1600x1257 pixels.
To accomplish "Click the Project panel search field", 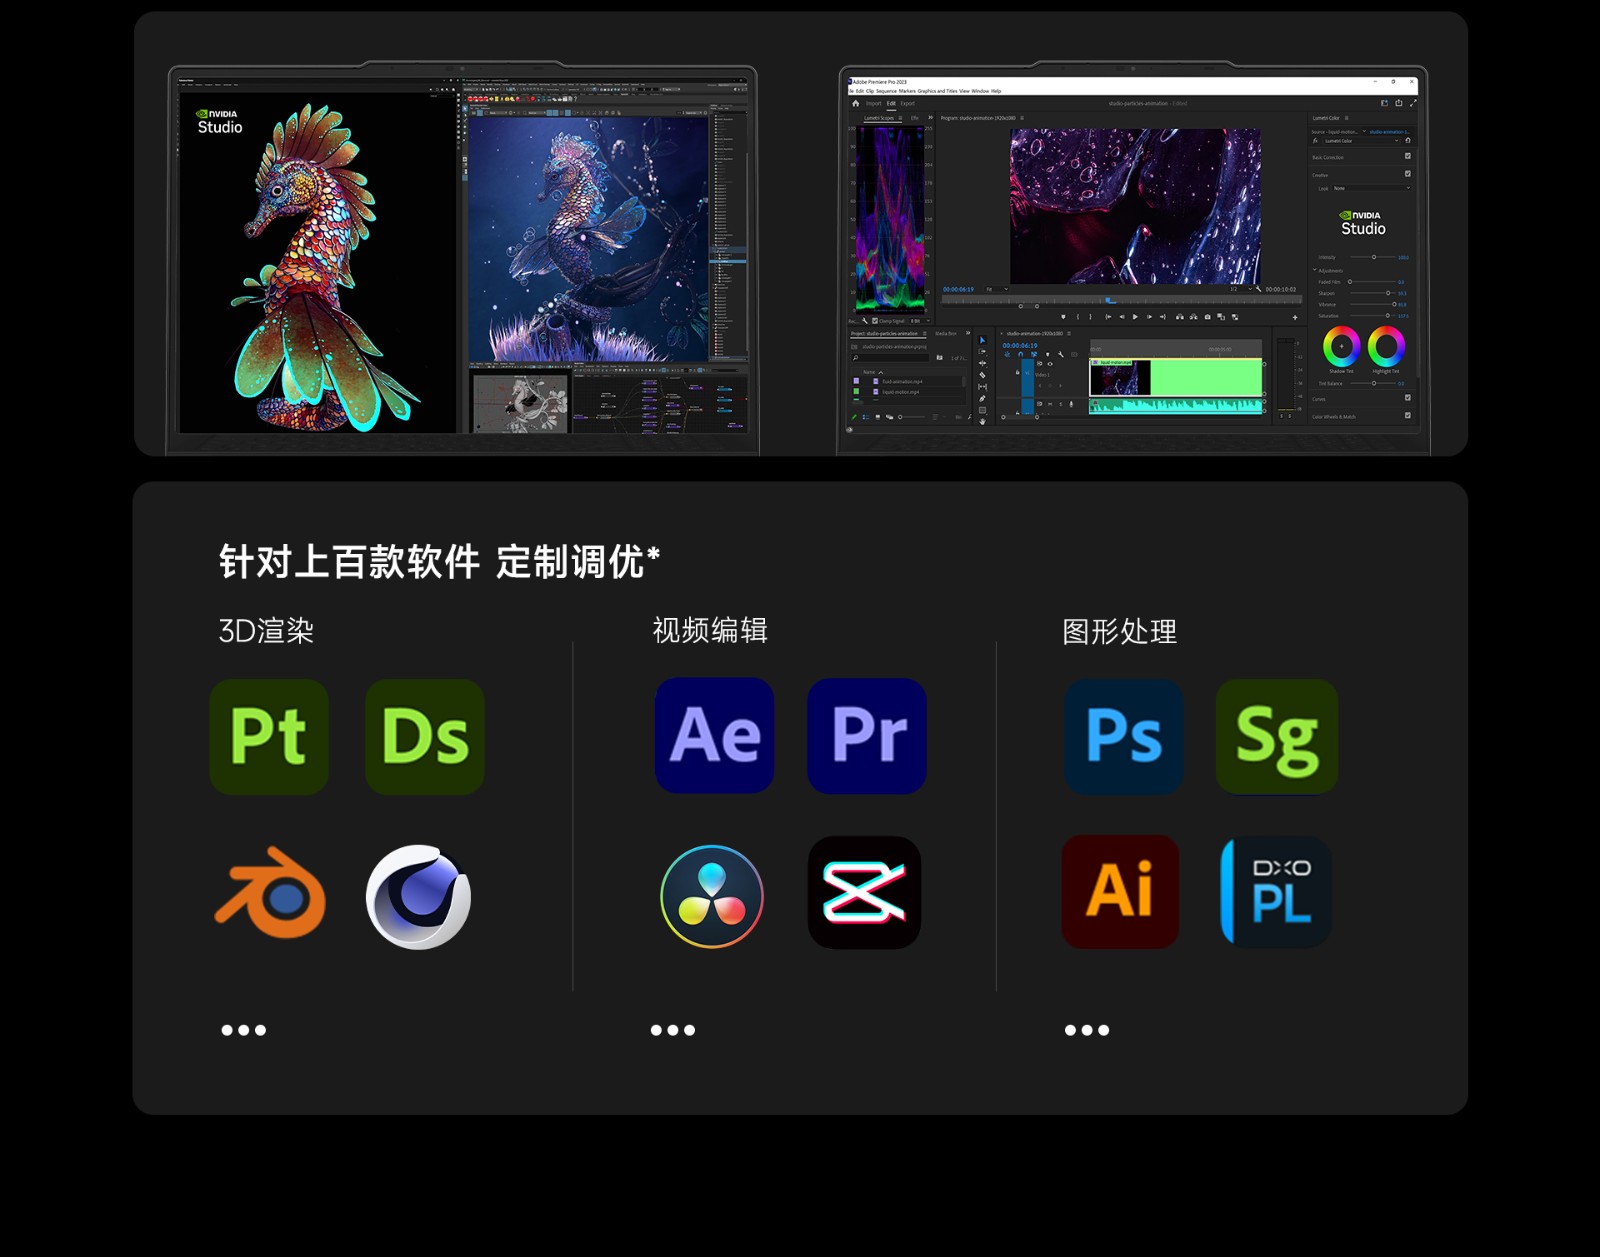I will (890, 357).
